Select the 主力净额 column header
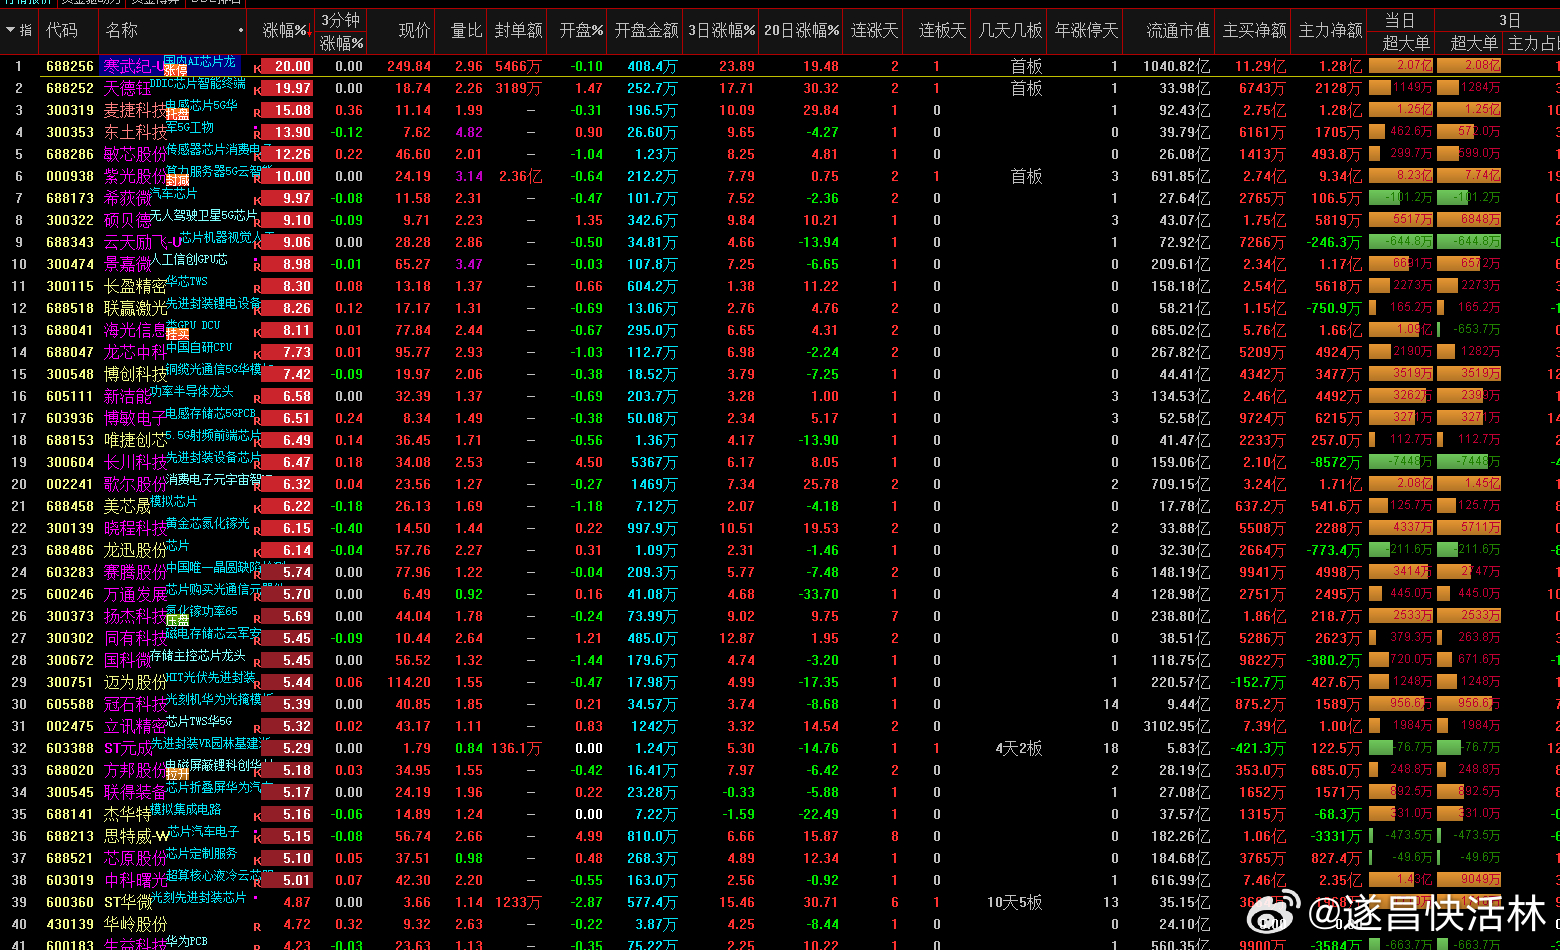 [1330, 31]
